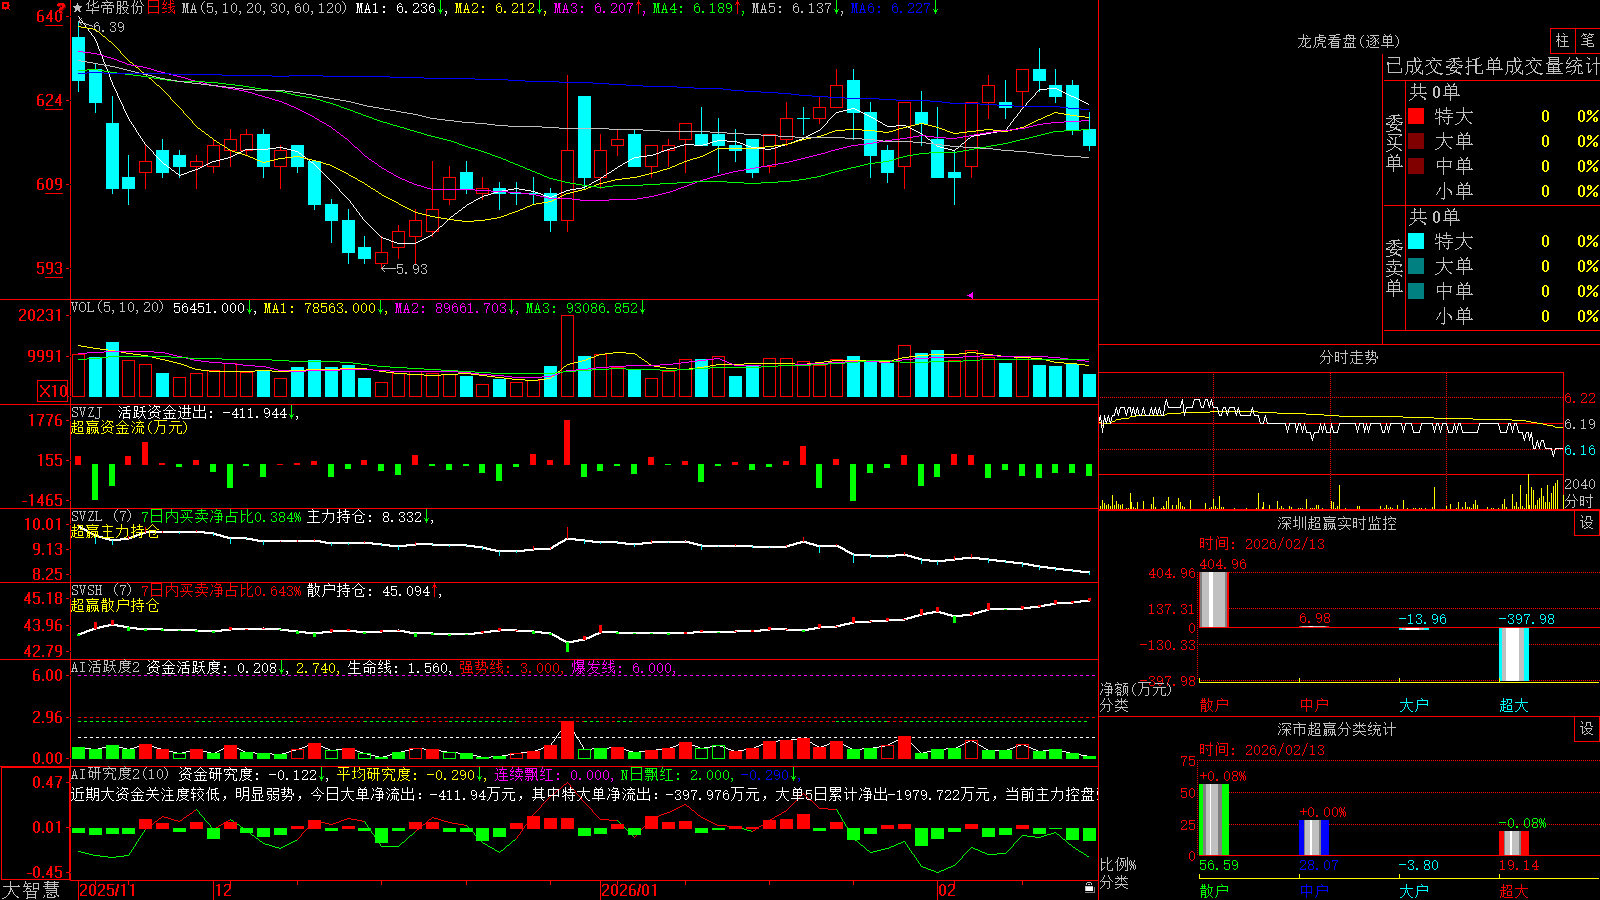Click the 20231 volume axis label

[40, 316]
